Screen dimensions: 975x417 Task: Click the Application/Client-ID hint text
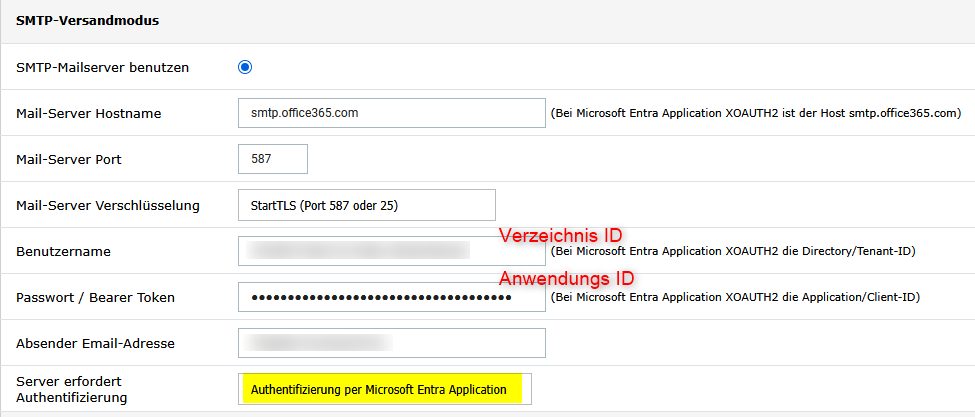click(x=735, y=297)
